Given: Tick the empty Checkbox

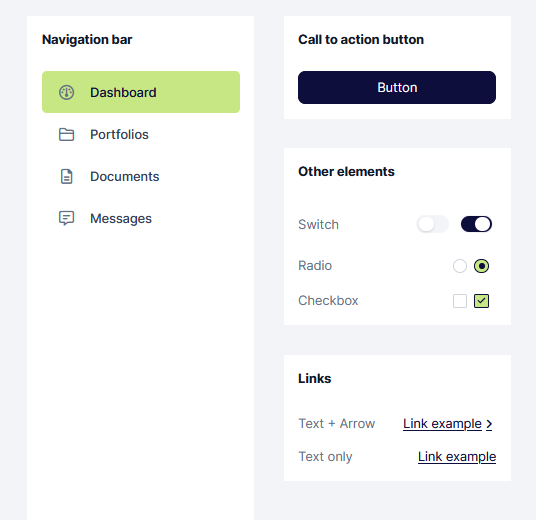Looking at the screenshot, I should point(460,301).
